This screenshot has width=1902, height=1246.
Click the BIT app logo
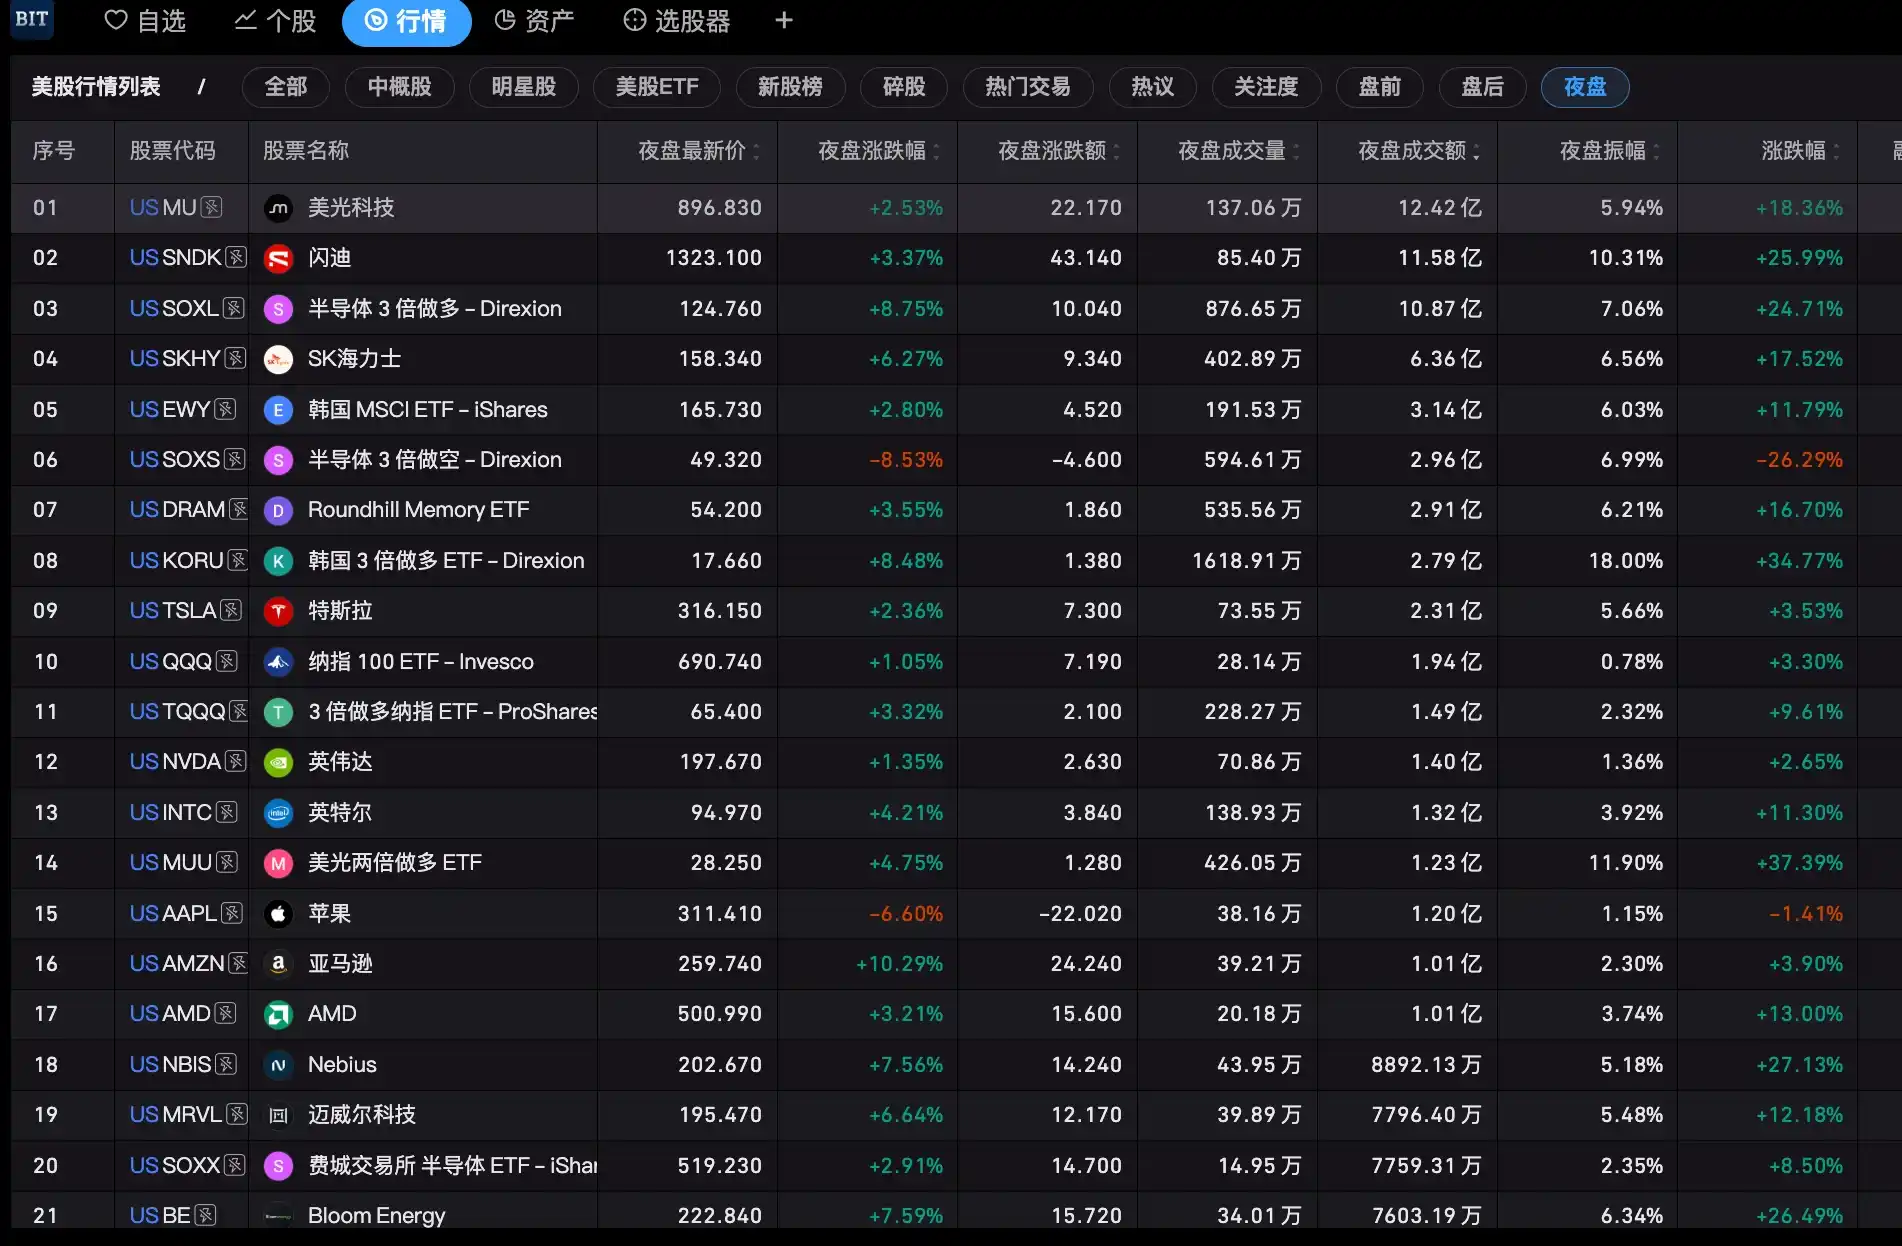tap(32, 19)
